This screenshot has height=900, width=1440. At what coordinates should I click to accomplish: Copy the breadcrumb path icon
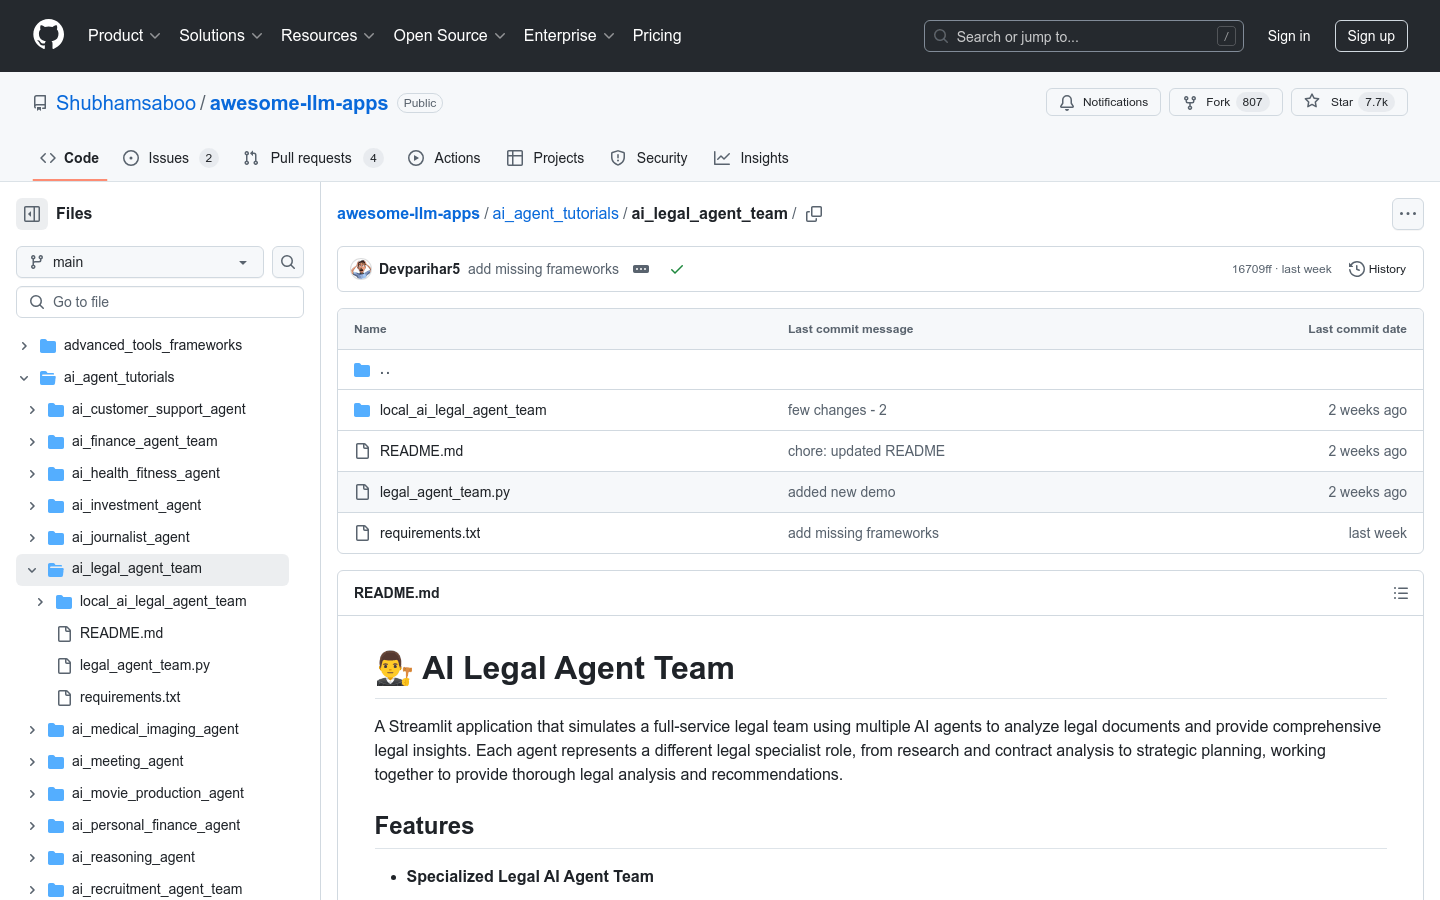814,213
